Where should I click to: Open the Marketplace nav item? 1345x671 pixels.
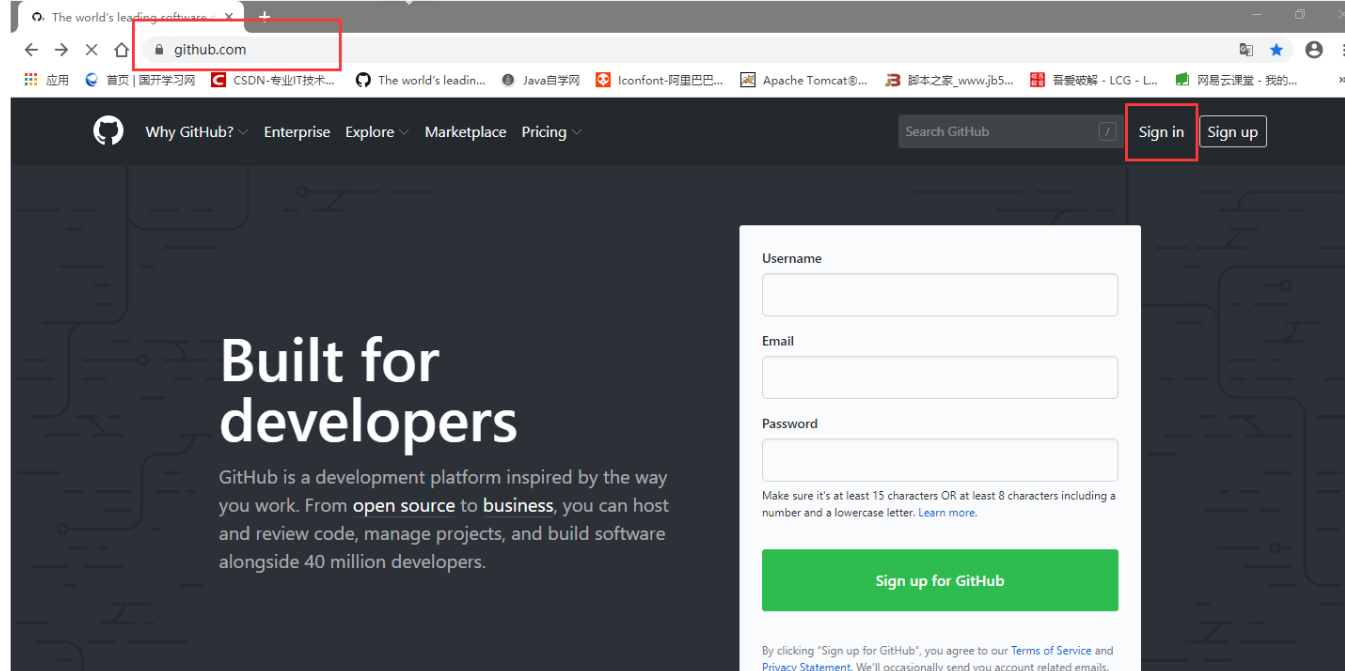(465, 132)
